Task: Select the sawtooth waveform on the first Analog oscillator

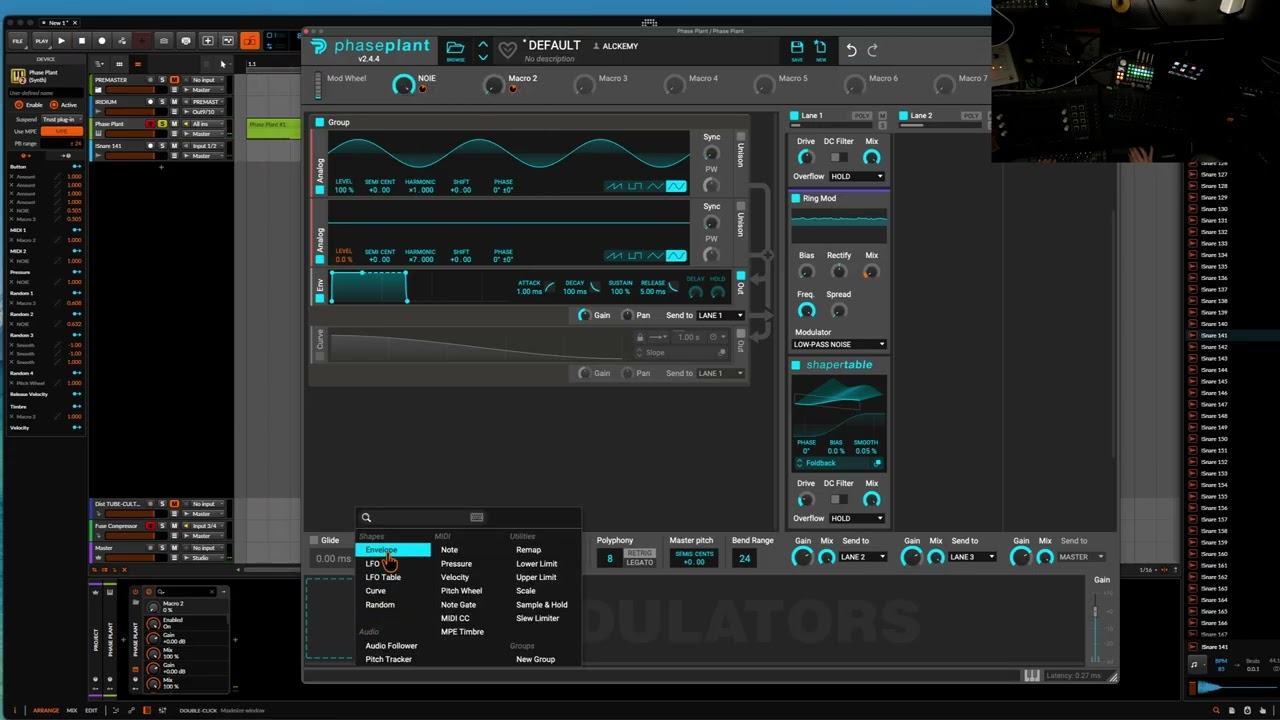Action: coord(614,186)
